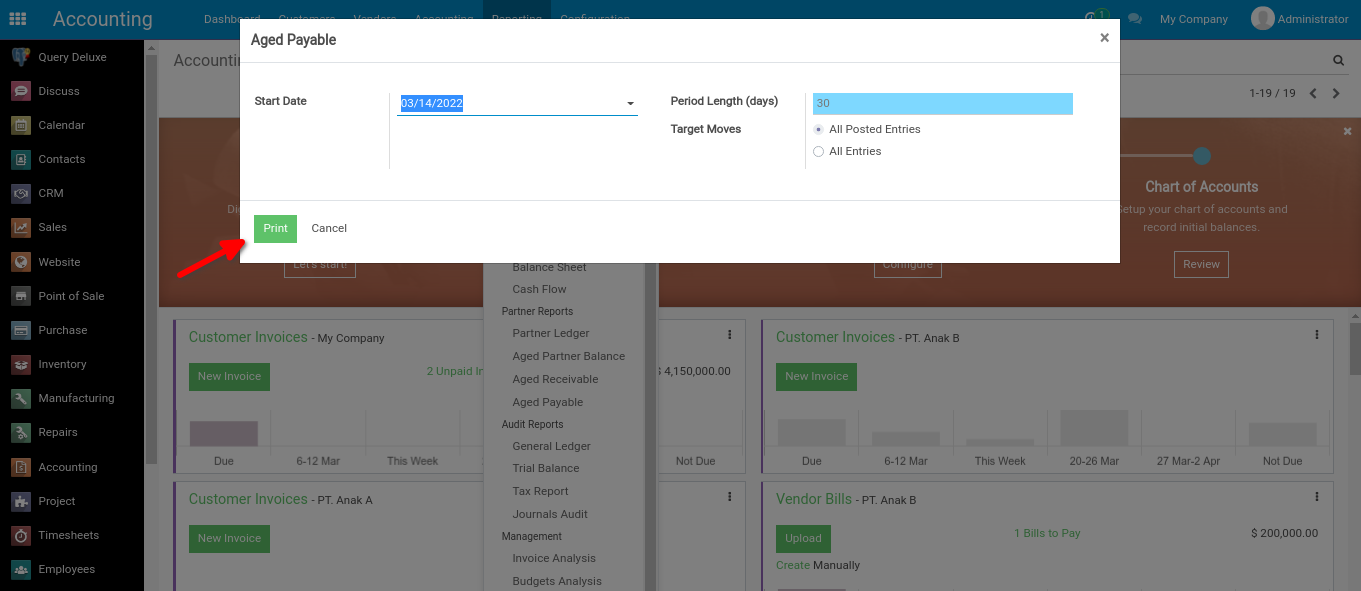Screen dimensions: 1361x591
Task: Click the conversations chat icon in header
Action: [1134, 19]
